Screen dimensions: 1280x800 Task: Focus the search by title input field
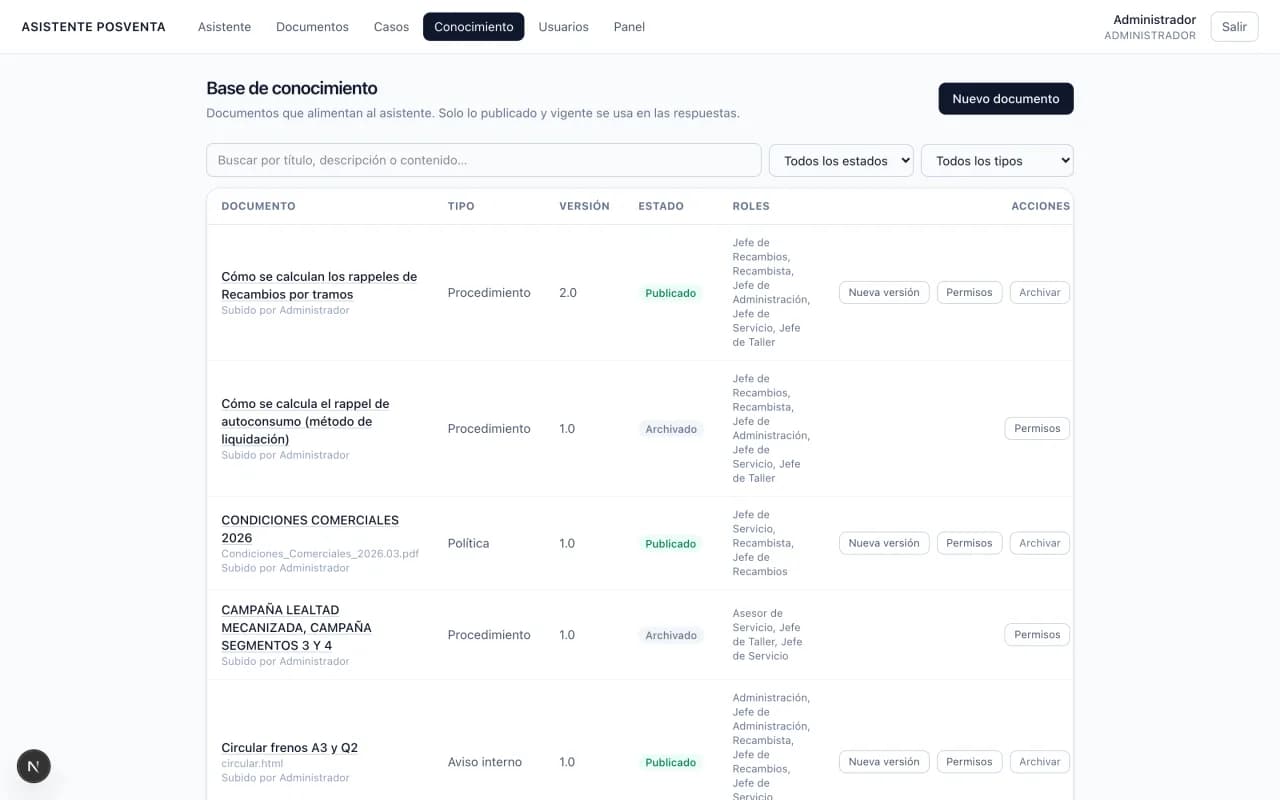[484, 160]
